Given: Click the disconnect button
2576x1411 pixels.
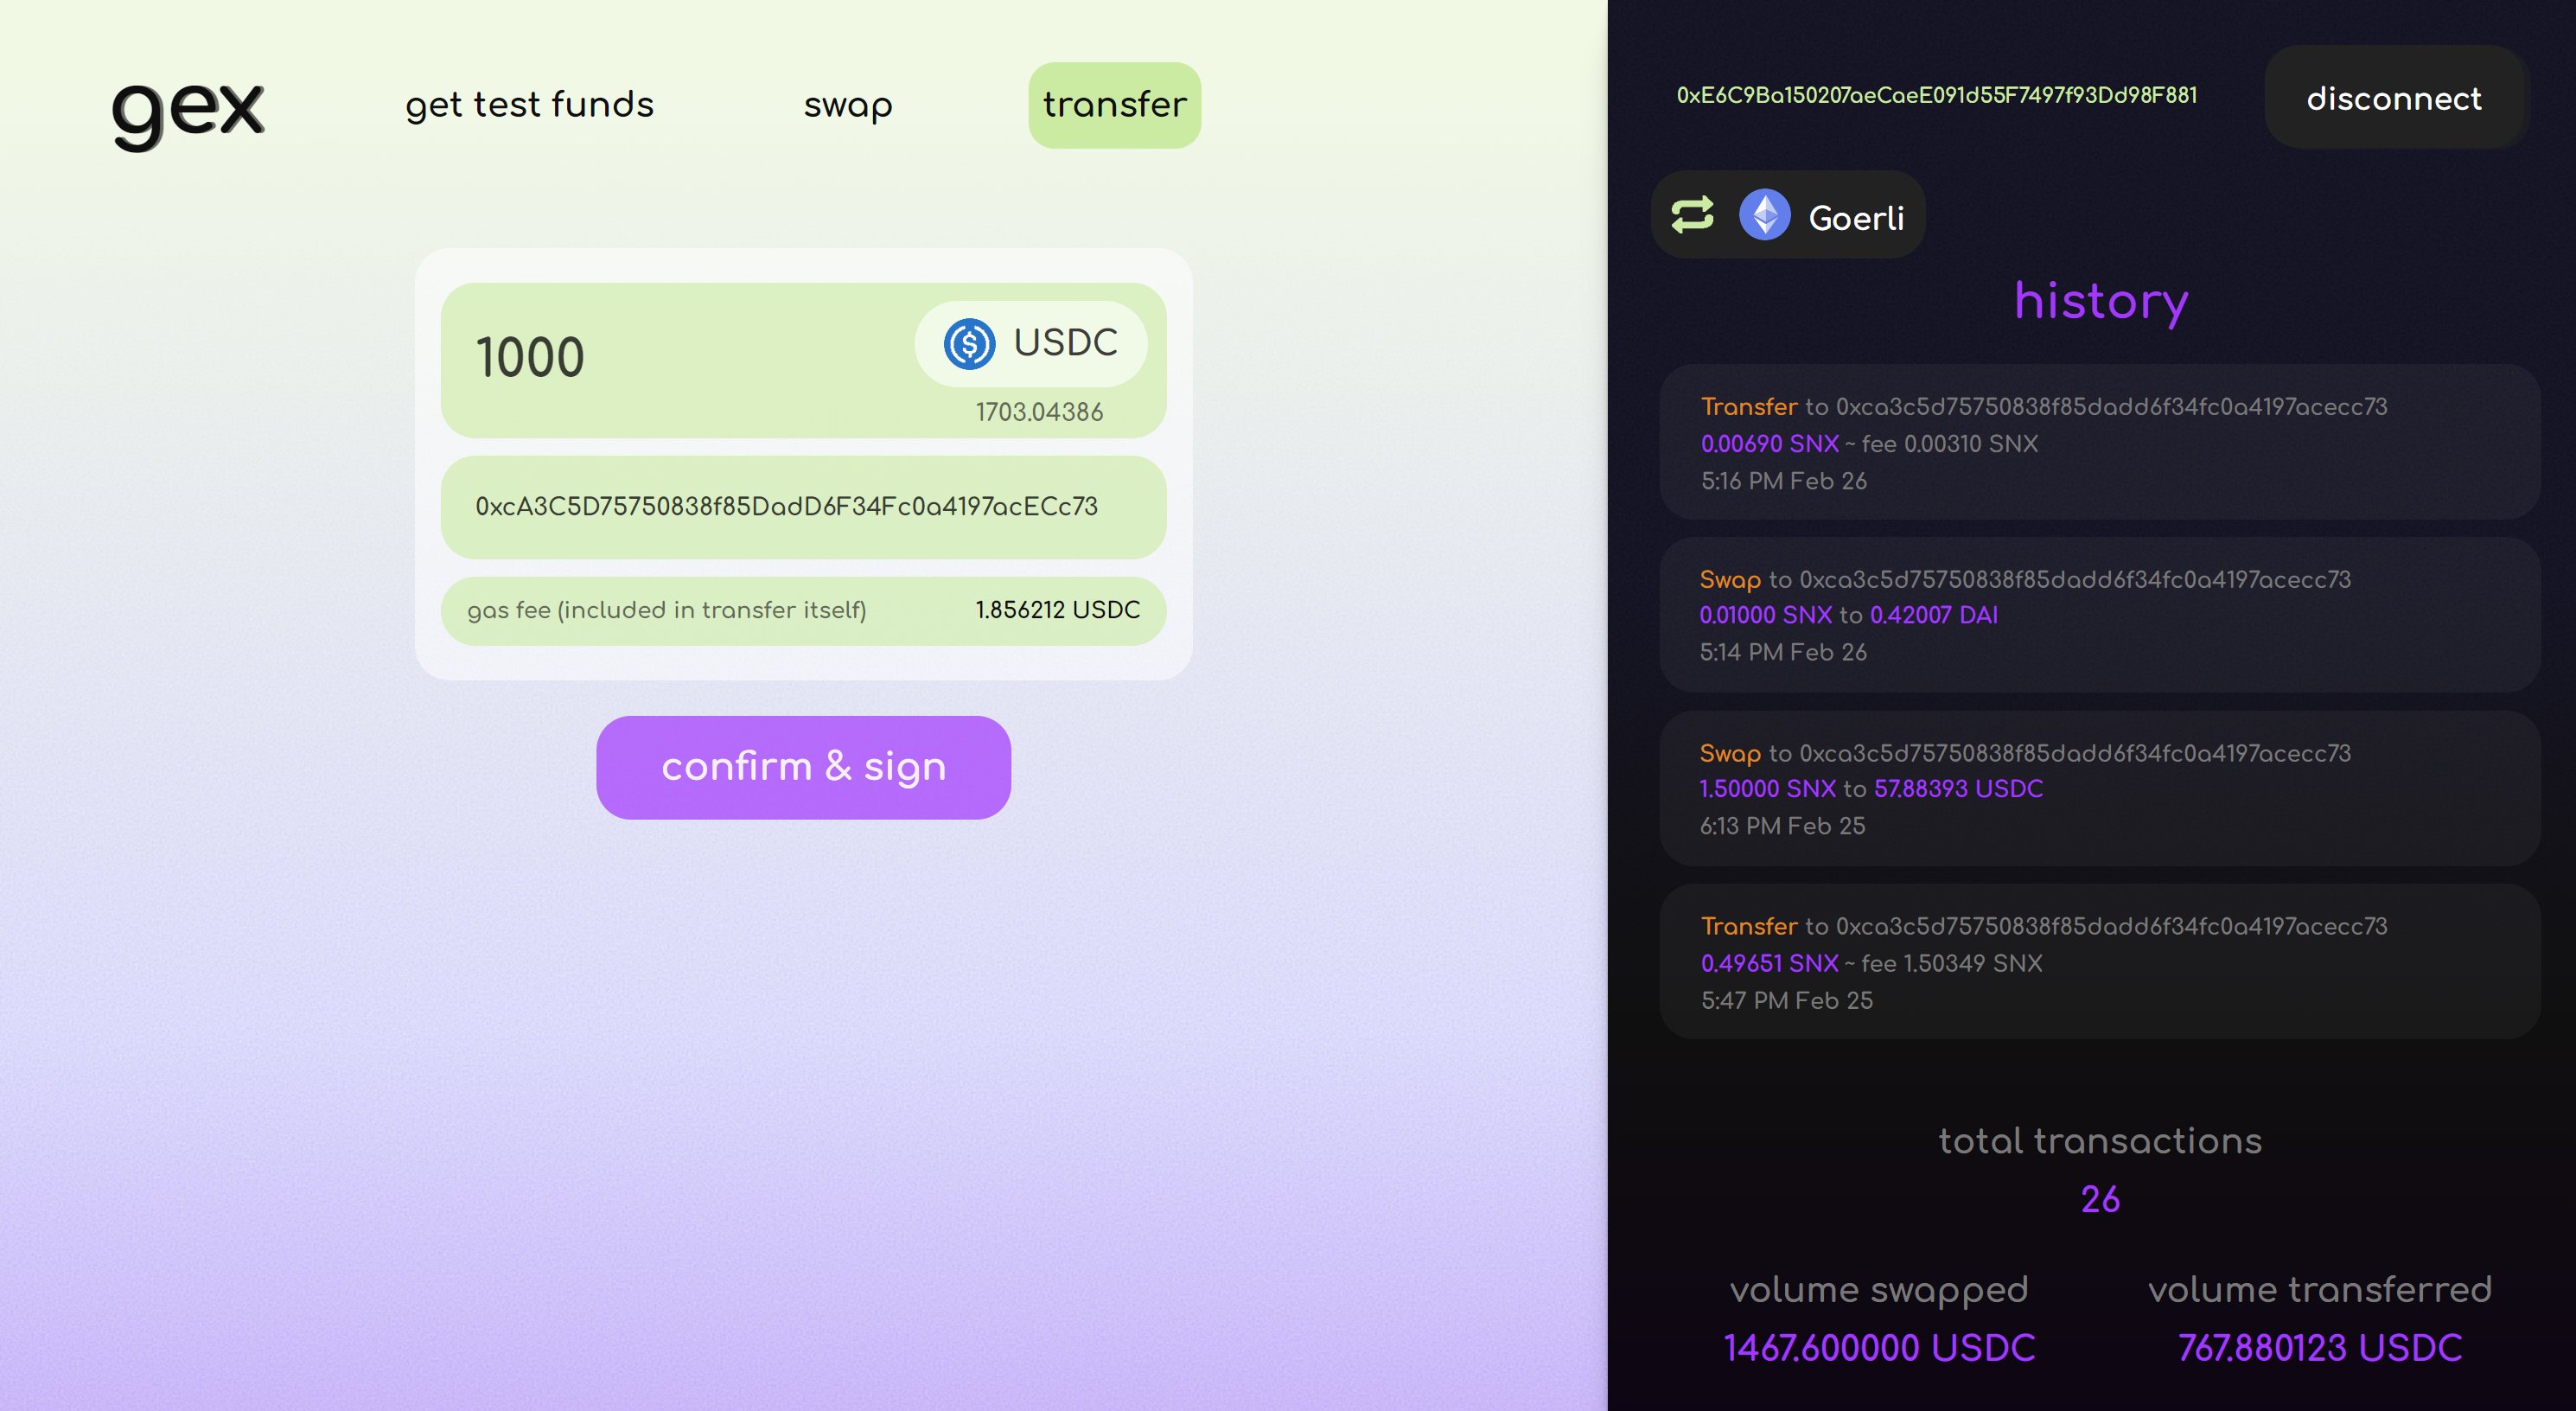Looking at the screenshot, I should [x=2393, y=98].
